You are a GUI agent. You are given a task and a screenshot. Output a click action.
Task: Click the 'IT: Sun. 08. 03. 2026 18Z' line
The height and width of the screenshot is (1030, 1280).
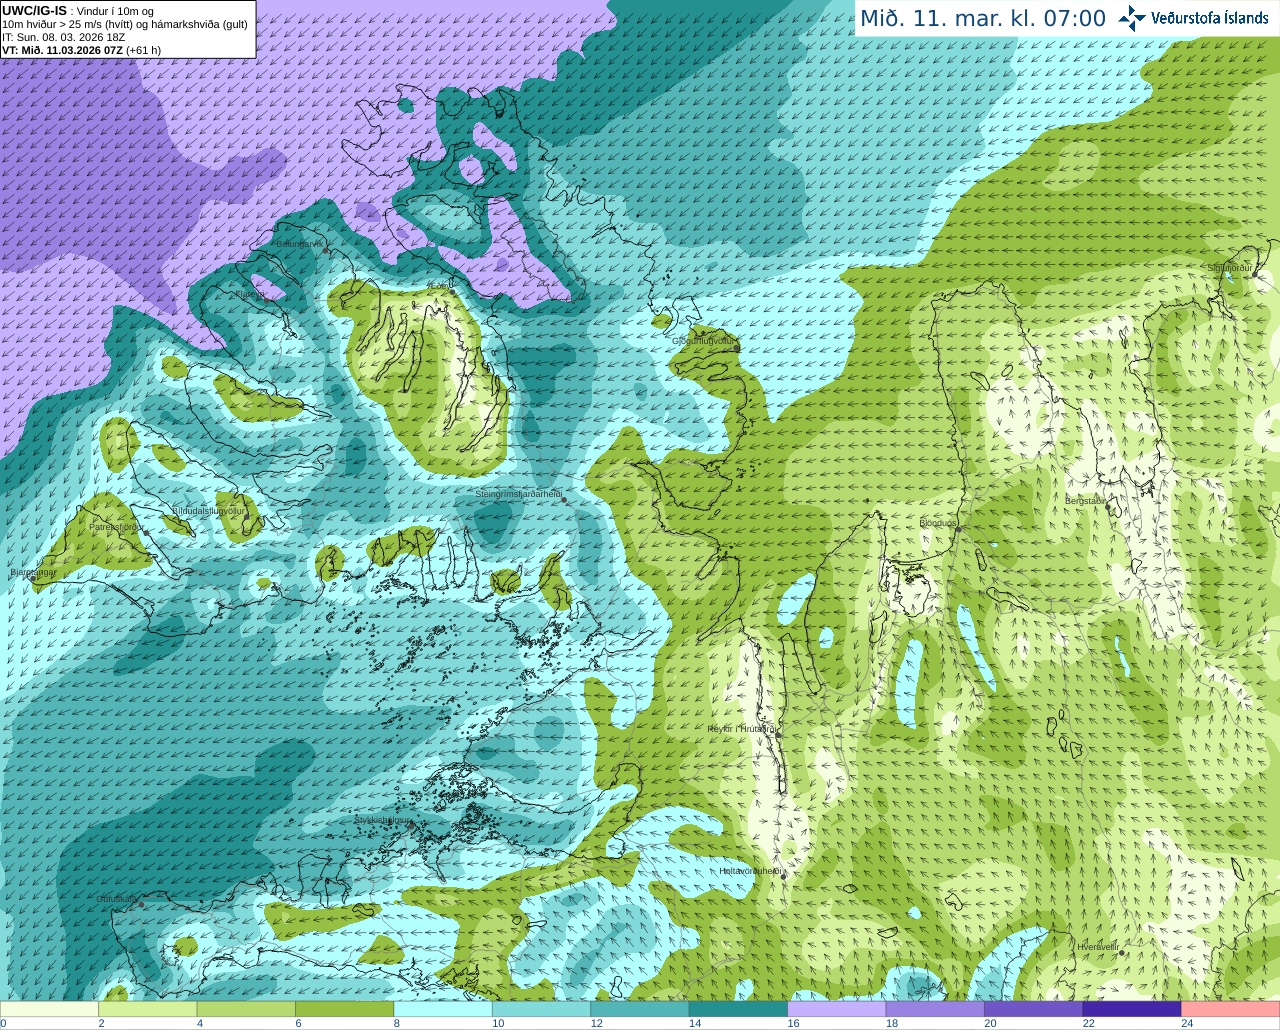coord(64,37)
